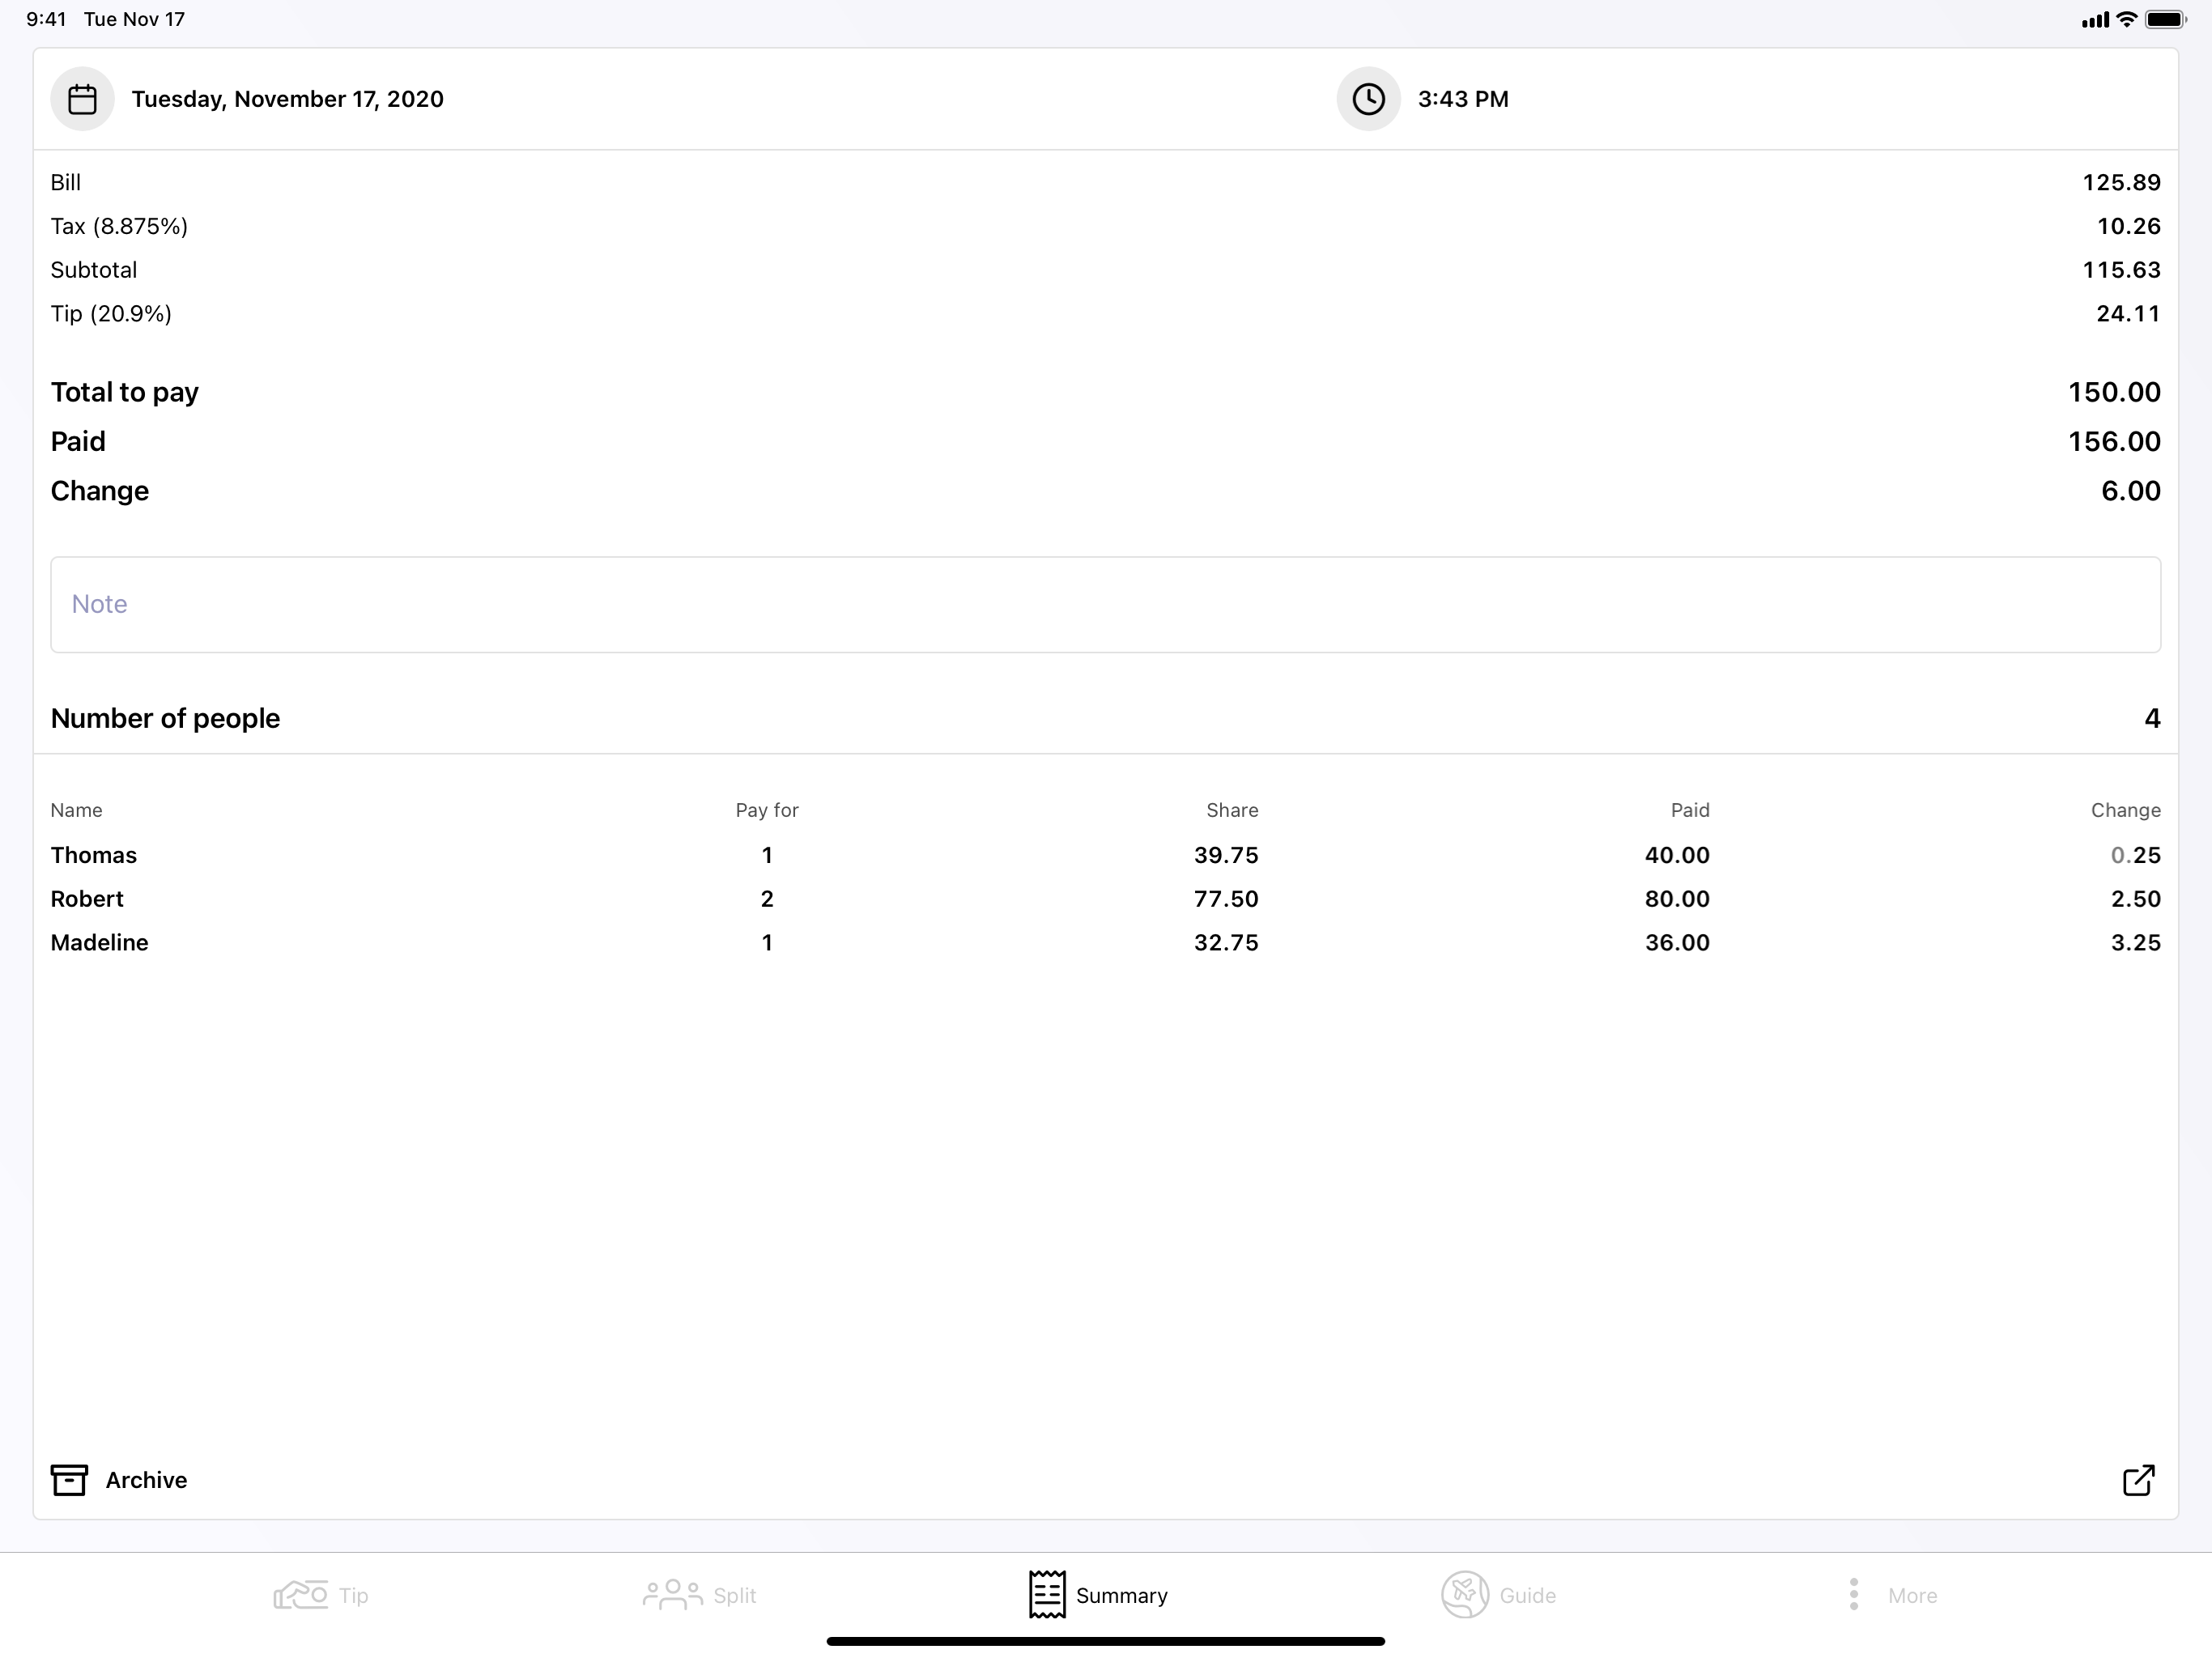Click inside the Note field
The image size is (2212, 1658).
[x=1105, y=604]
